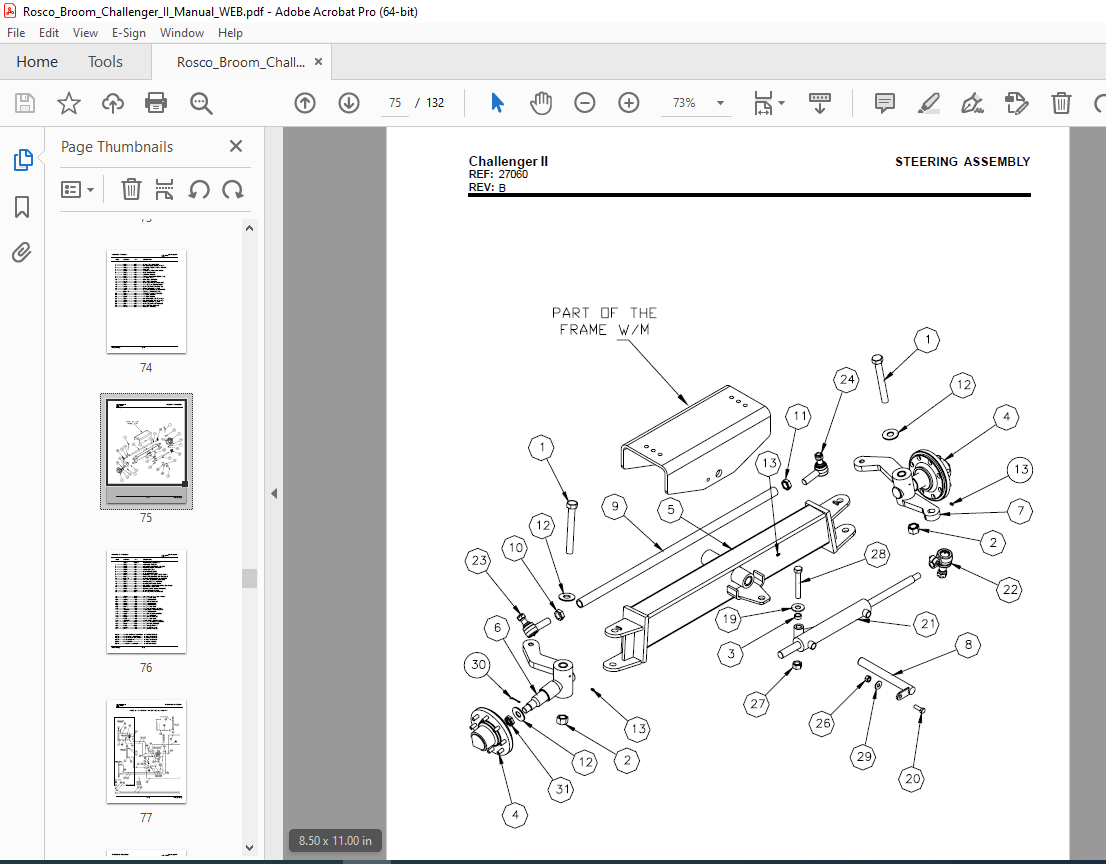Viewport: 1106px width, 864px height.
Task: Click the thumbnails scrollbar handle
Action: (249, 578)
